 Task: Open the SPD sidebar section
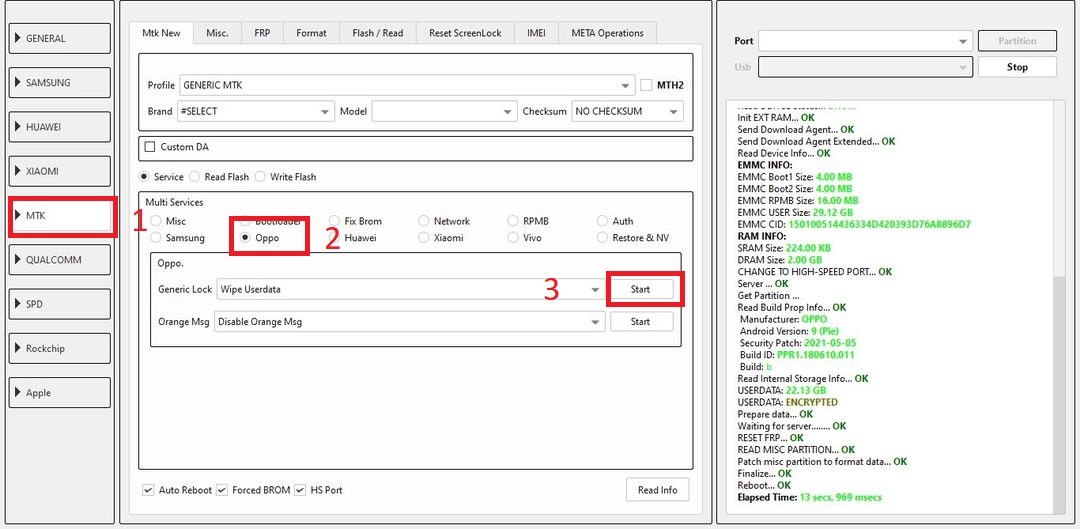pyautogui.click(x=60, y=304)
